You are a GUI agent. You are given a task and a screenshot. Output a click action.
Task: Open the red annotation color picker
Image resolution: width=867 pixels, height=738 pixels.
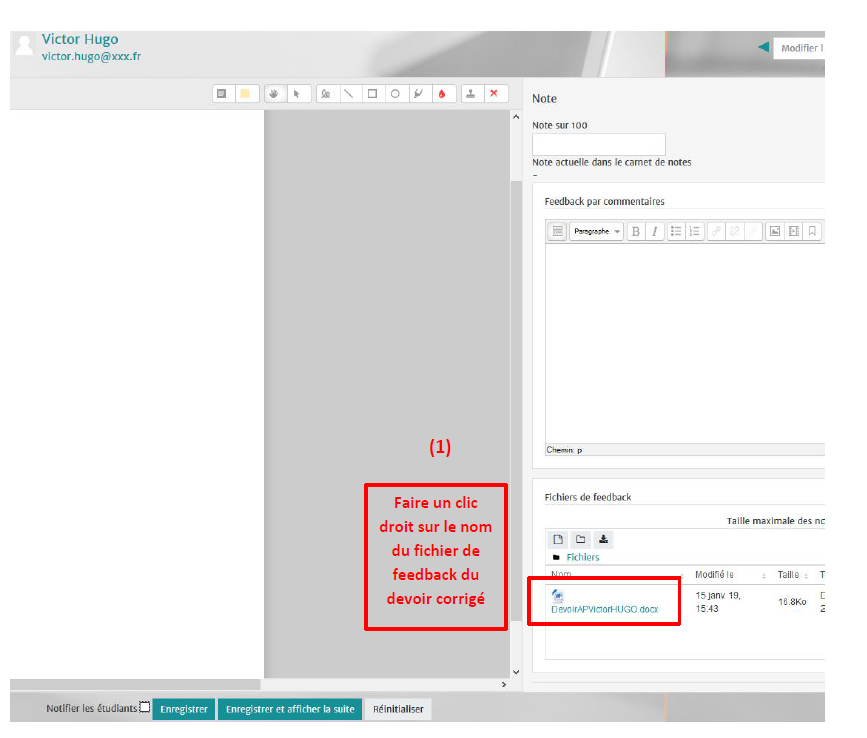(442, 94)
